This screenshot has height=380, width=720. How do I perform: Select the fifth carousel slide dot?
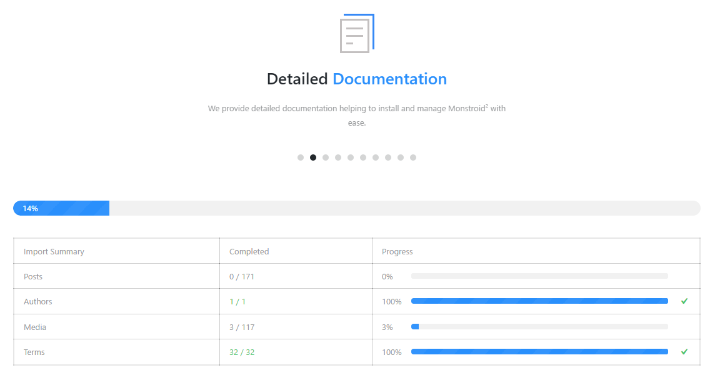pos(350,157)
